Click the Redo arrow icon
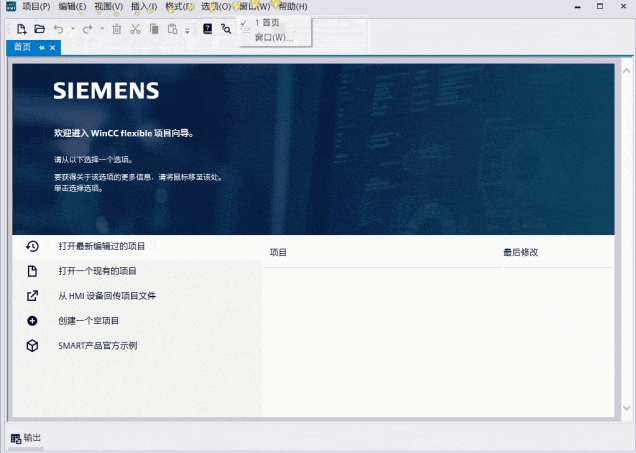The image size is (636, 453). pos(87,29)
